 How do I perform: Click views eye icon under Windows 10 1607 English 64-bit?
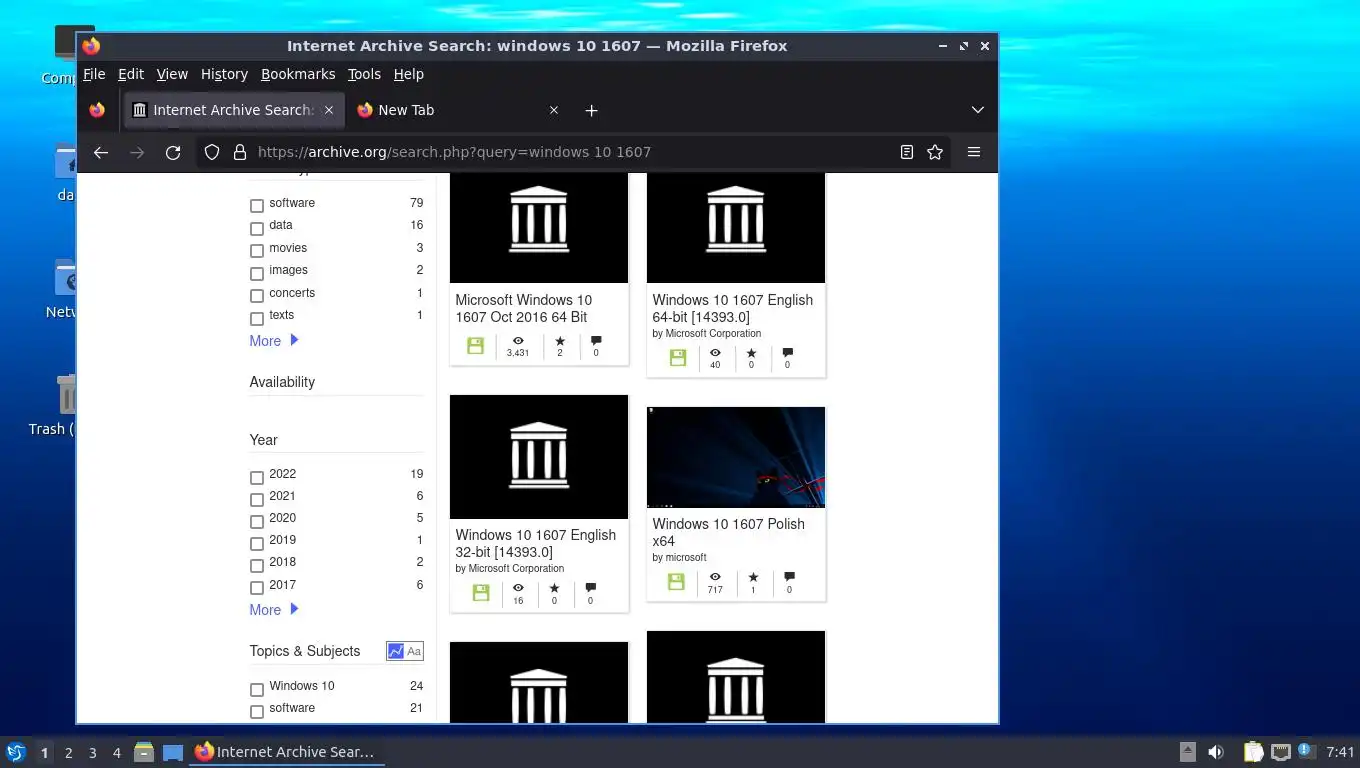click(x=715, y=353)
